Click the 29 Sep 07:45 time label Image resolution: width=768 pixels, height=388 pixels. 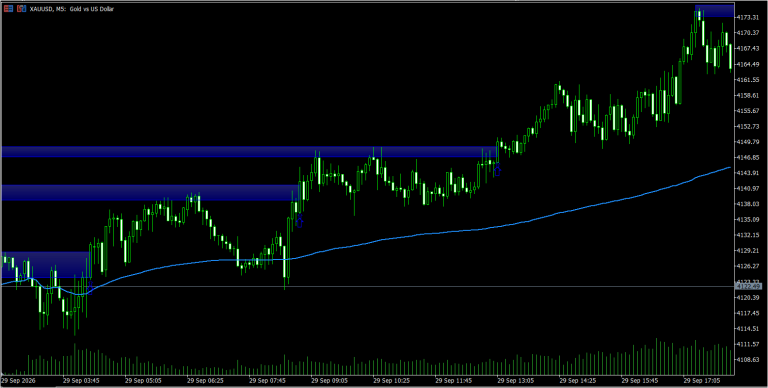point(267,380)
